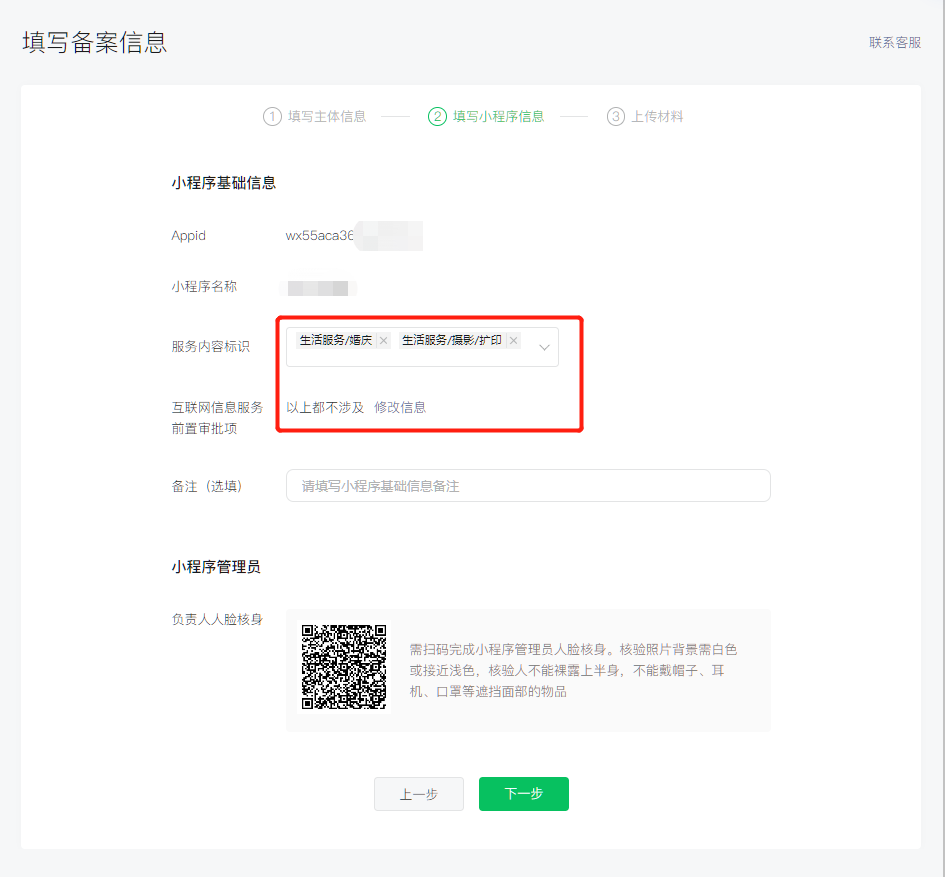This screenshot has width=945, height=877.
Task: Expand the 服务内容标识 dropdown arrow
Action: pos(545,347)
